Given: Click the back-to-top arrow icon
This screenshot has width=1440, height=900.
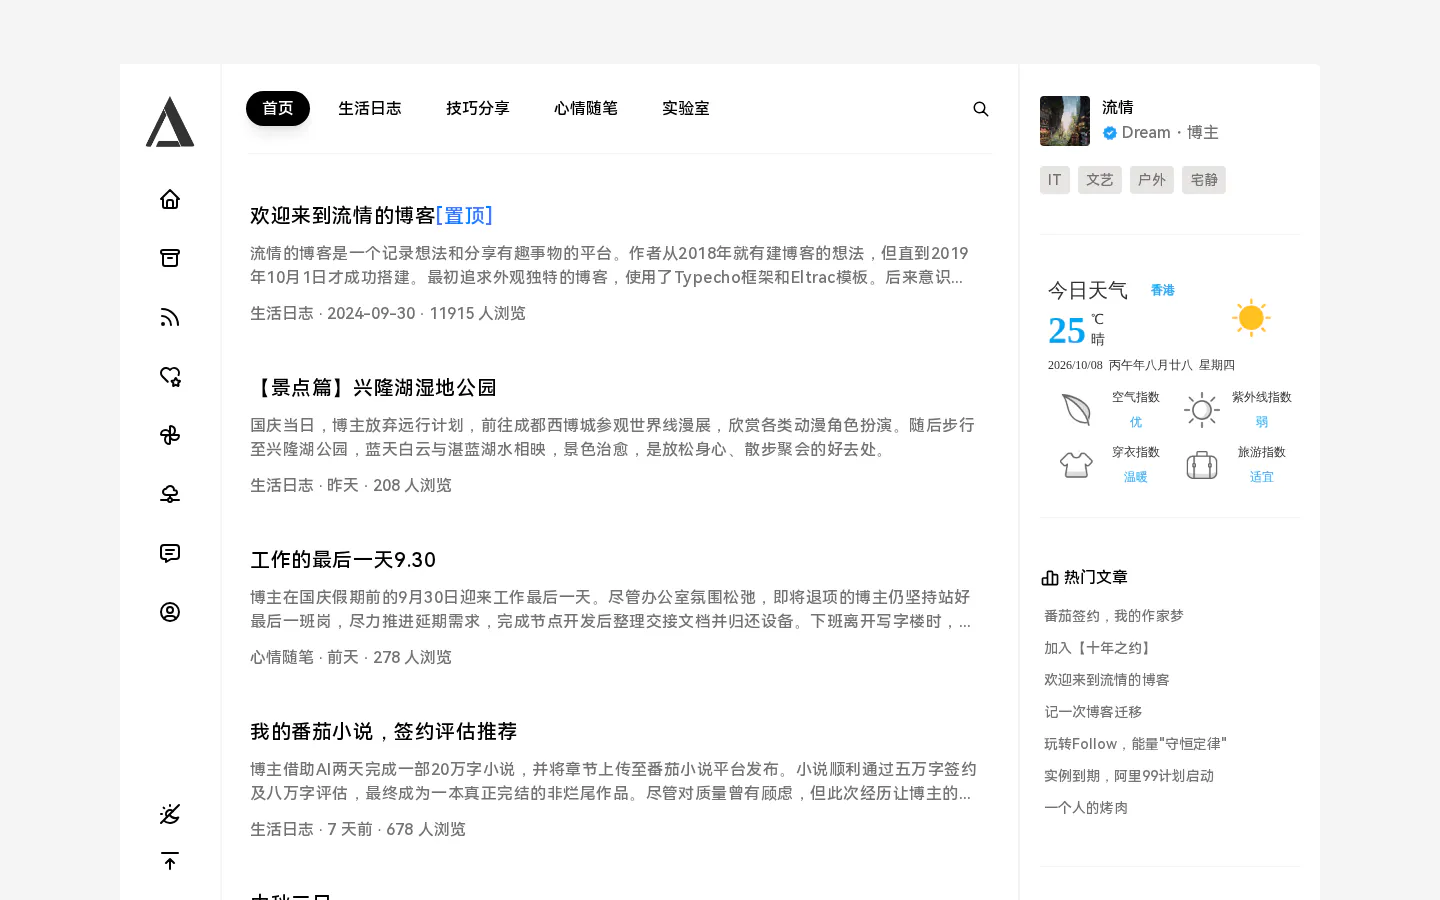Looking at the screenshot, I should [x=170, y=861].
